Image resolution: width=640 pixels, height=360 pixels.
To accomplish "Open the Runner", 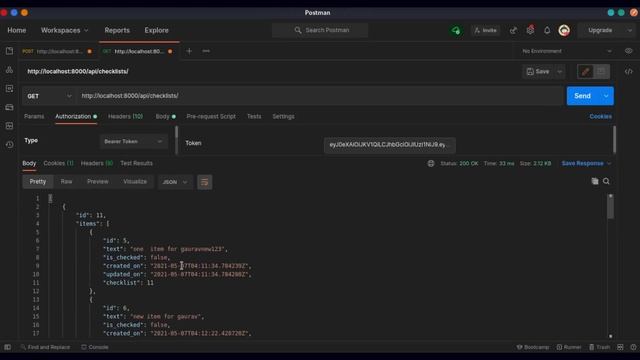I will tap(569, 347).
